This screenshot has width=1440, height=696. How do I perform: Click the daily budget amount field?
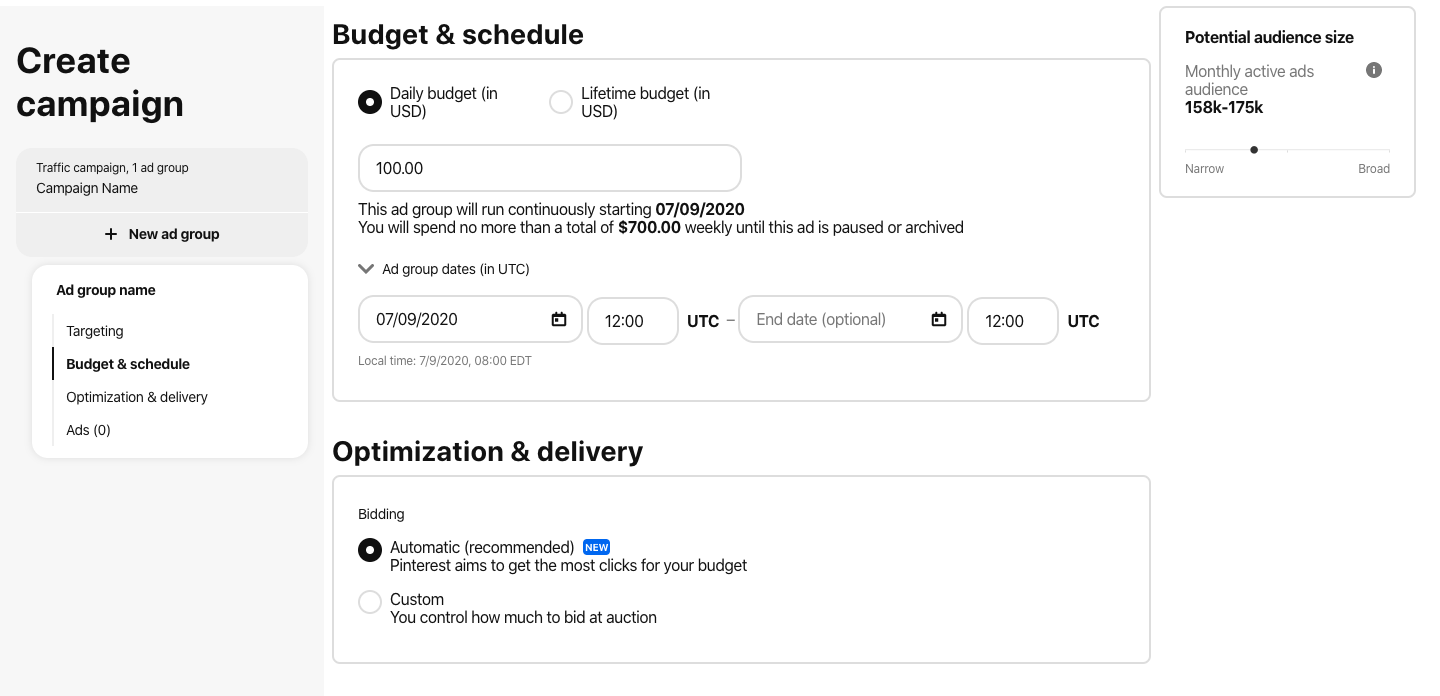[x=549, y=168]
